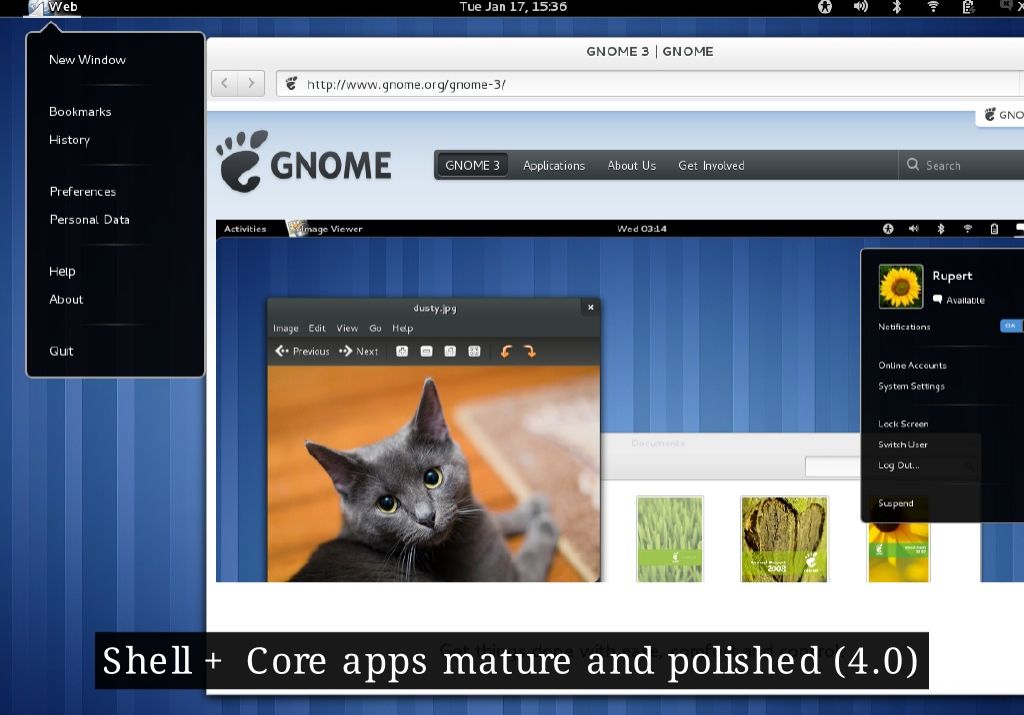
Task: Click Previous in image viewer toolbar
Action: (x=302, y=351)
